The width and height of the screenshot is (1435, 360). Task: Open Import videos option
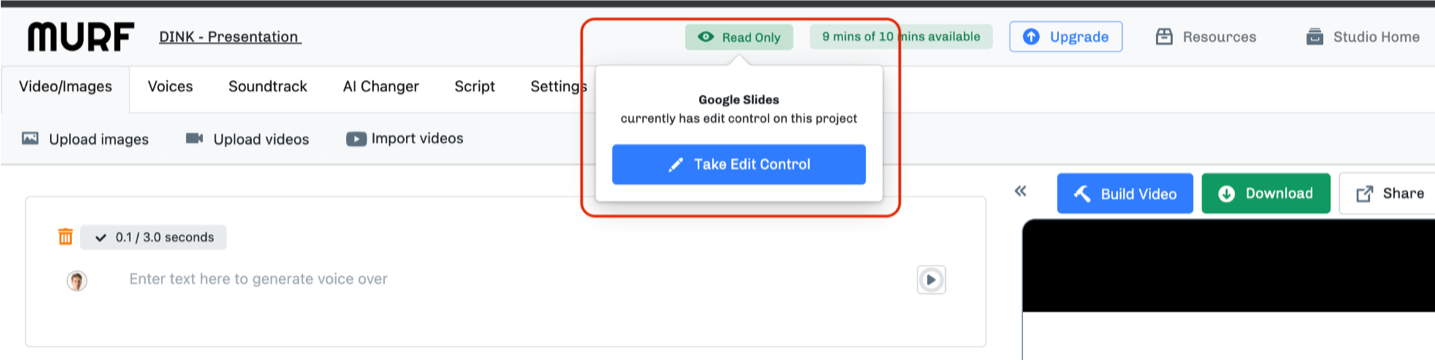[x=405, y=139]
